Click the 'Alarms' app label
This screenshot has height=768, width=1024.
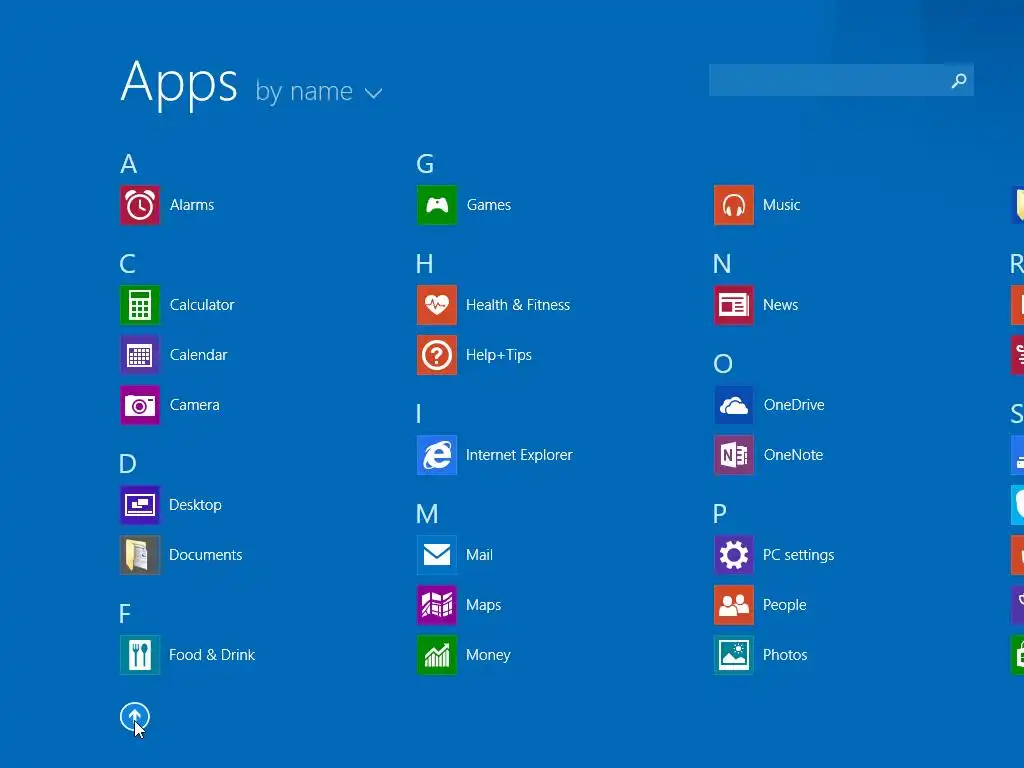192,205
